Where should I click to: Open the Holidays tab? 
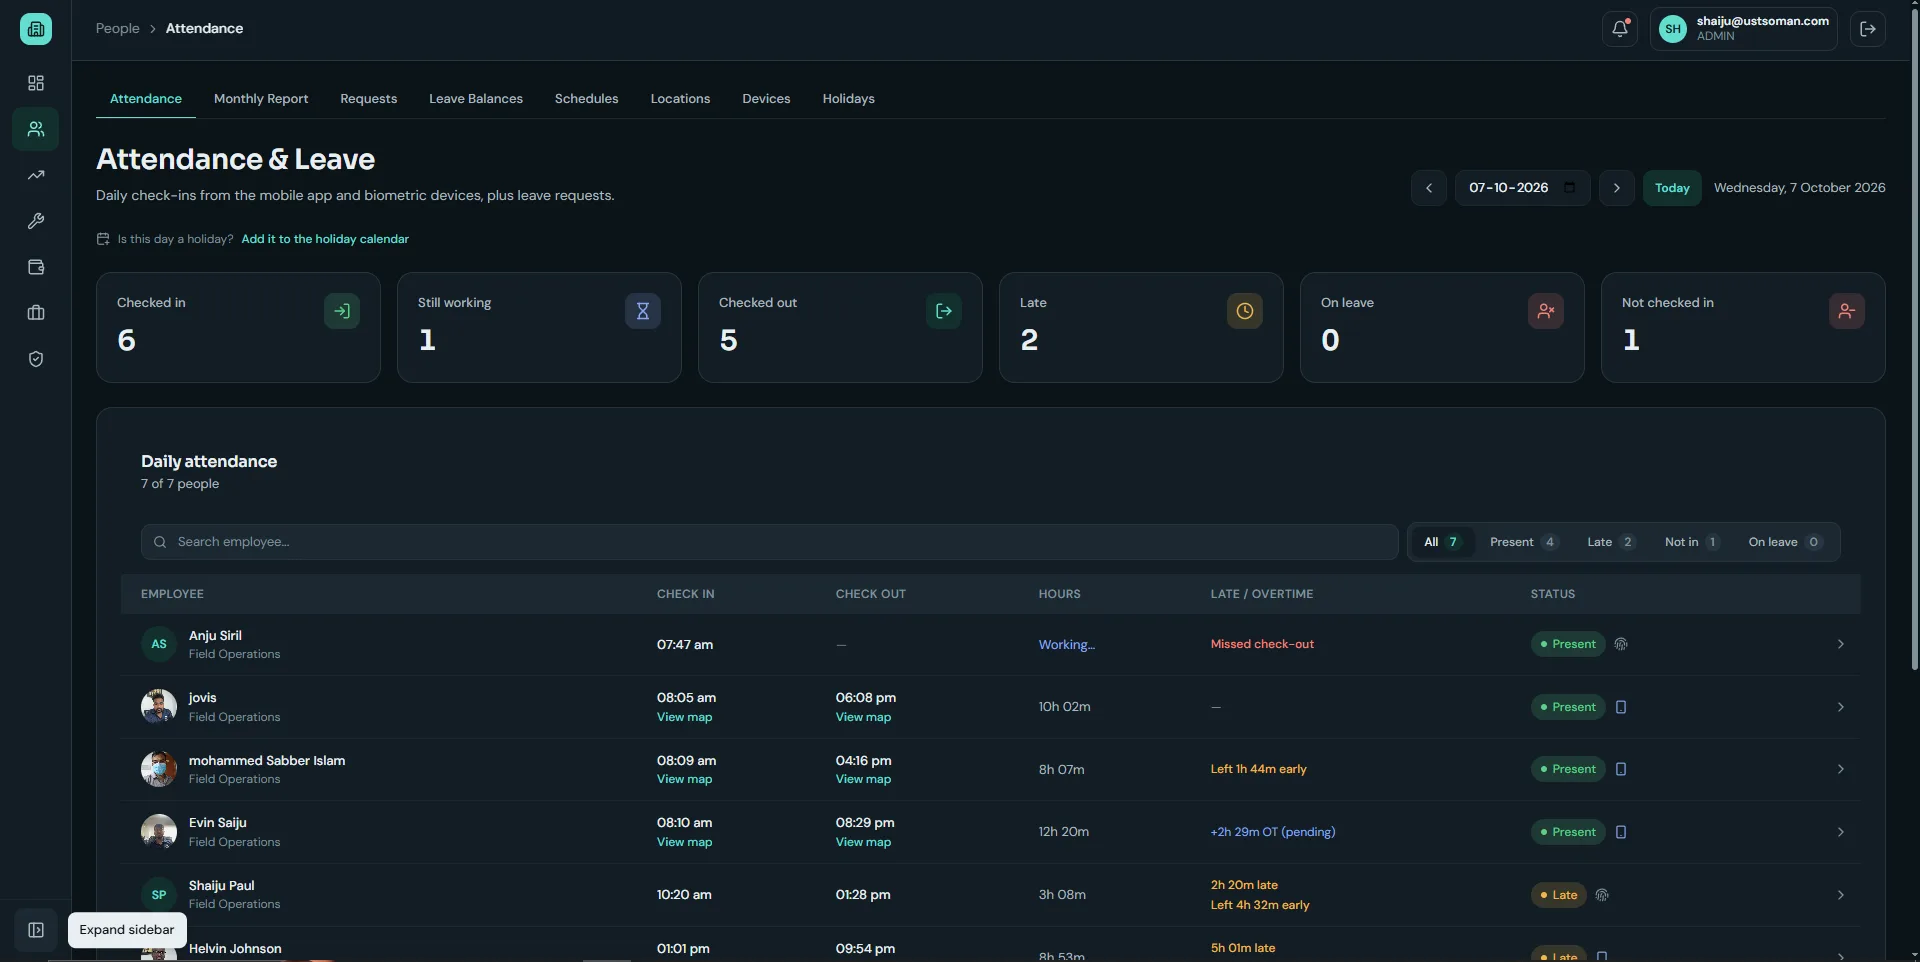(x=848, y=99)
